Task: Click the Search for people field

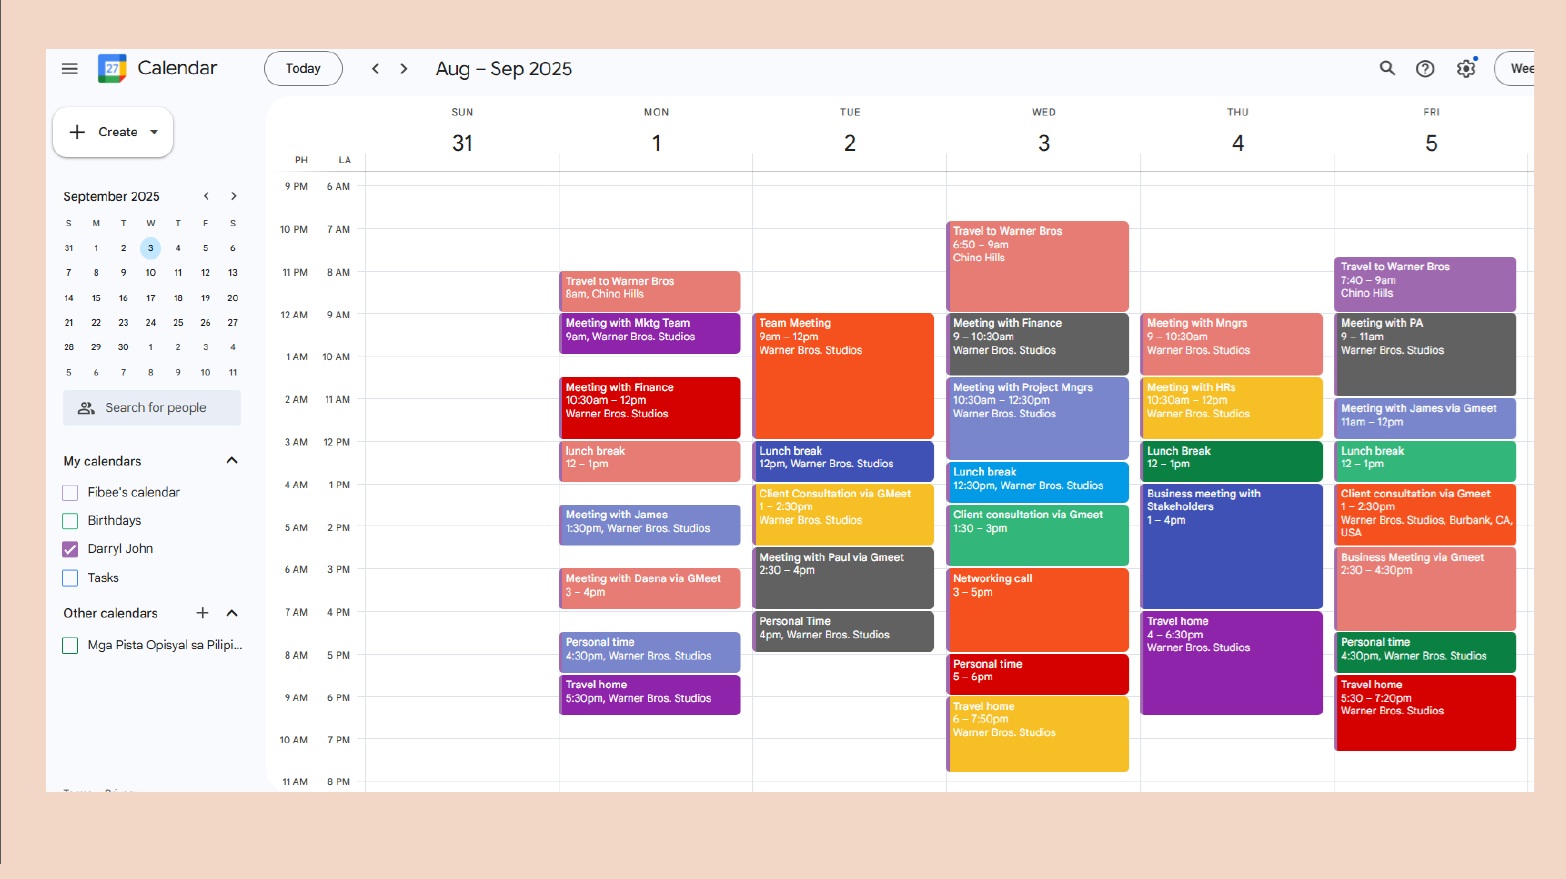Action: pyautogui.click(x=152, y=408)
